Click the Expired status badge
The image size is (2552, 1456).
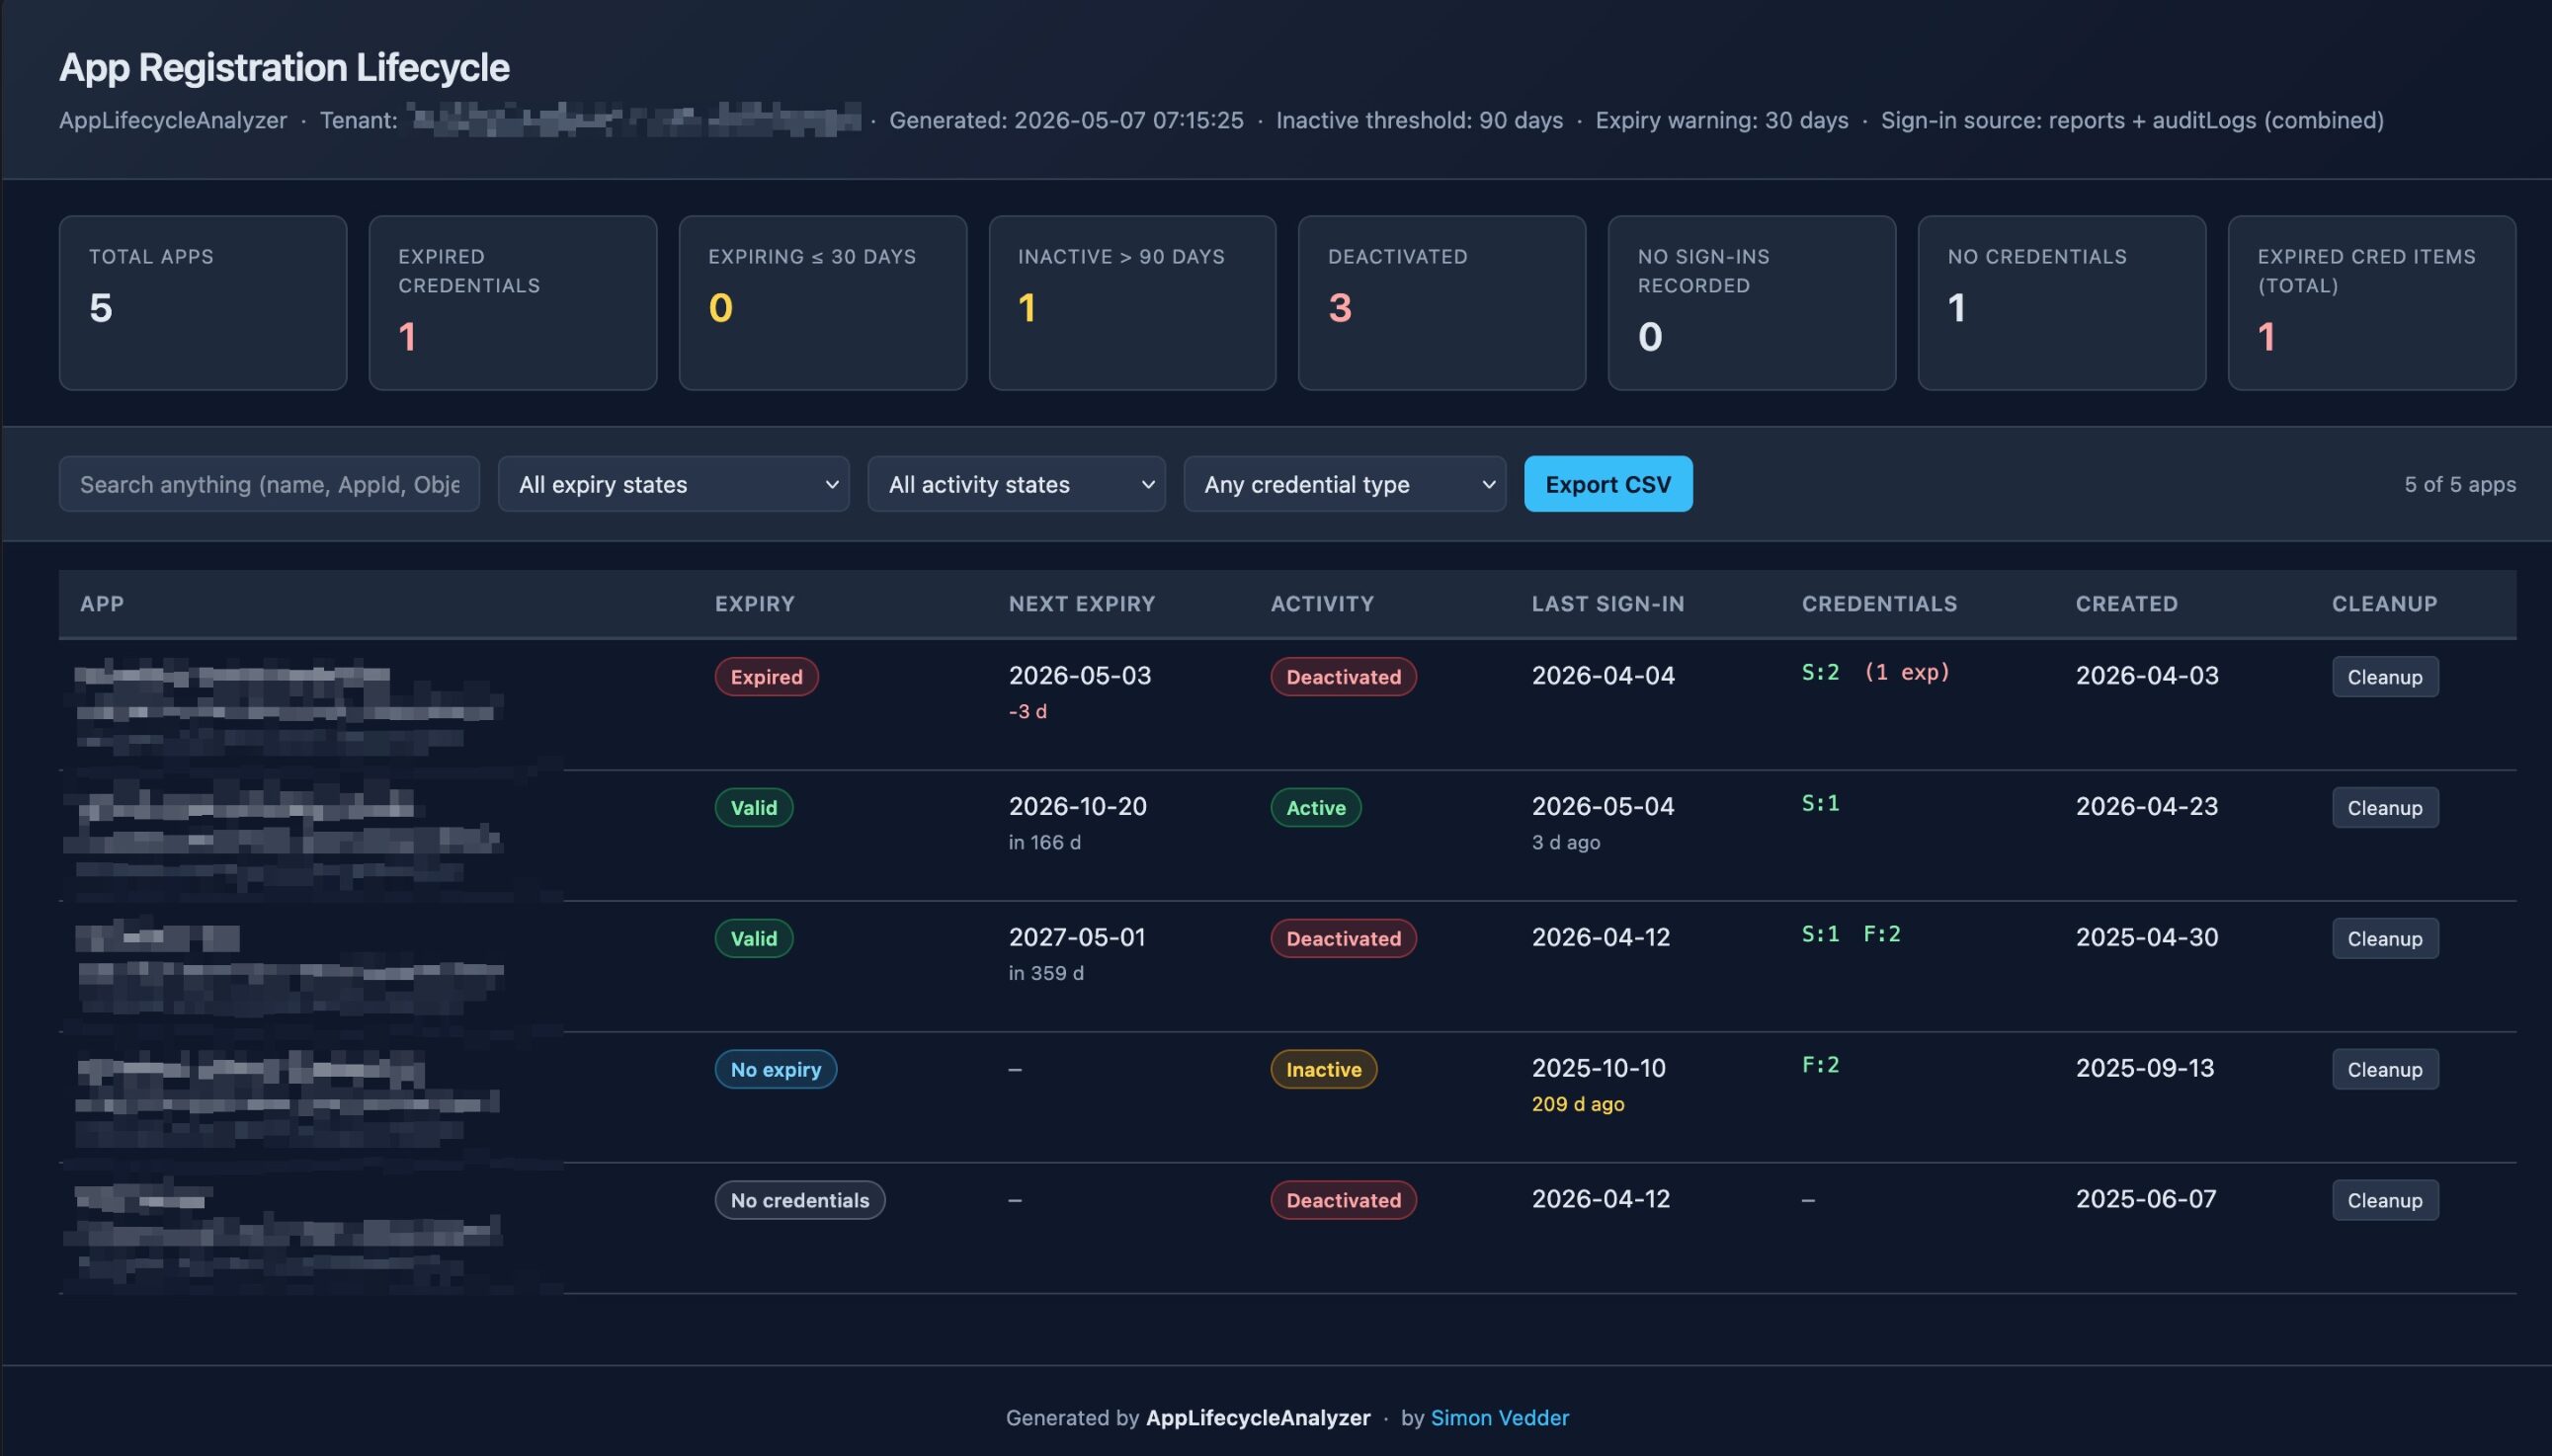766,677
